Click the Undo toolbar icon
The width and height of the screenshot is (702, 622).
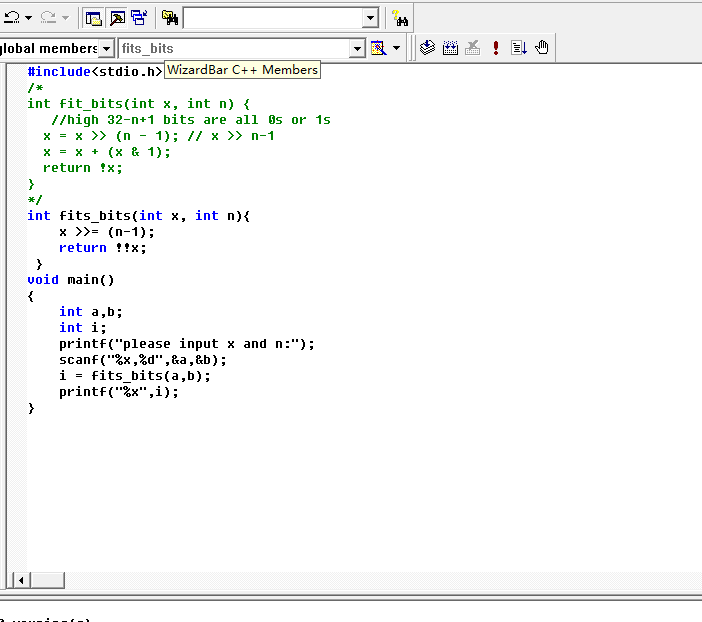click(12, 18)
